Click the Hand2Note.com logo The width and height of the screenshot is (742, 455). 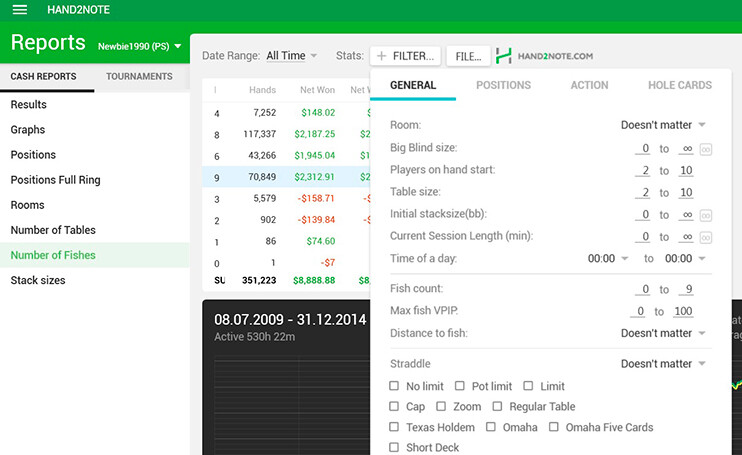click(545, 56)
